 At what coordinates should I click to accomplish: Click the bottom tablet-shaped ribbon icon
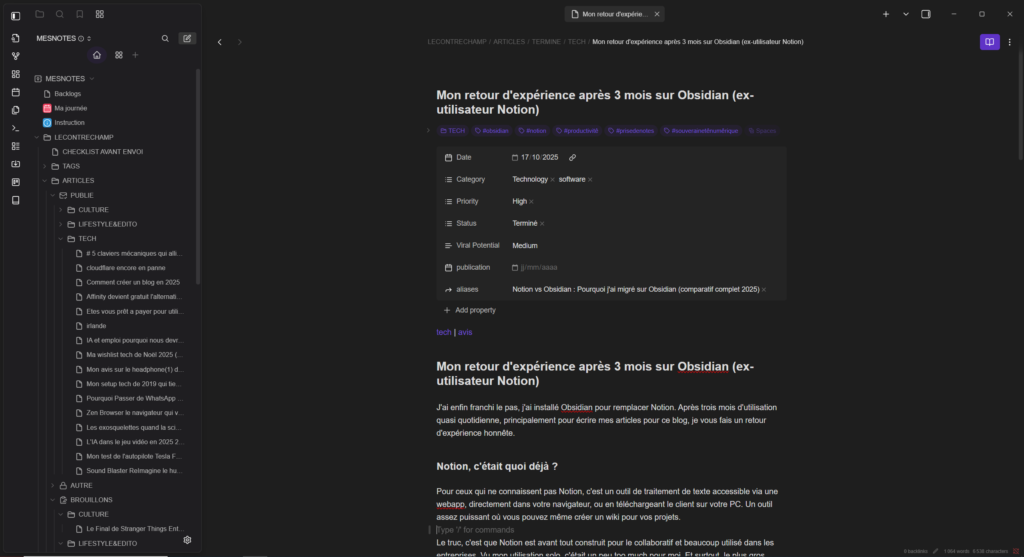[16, 200]
